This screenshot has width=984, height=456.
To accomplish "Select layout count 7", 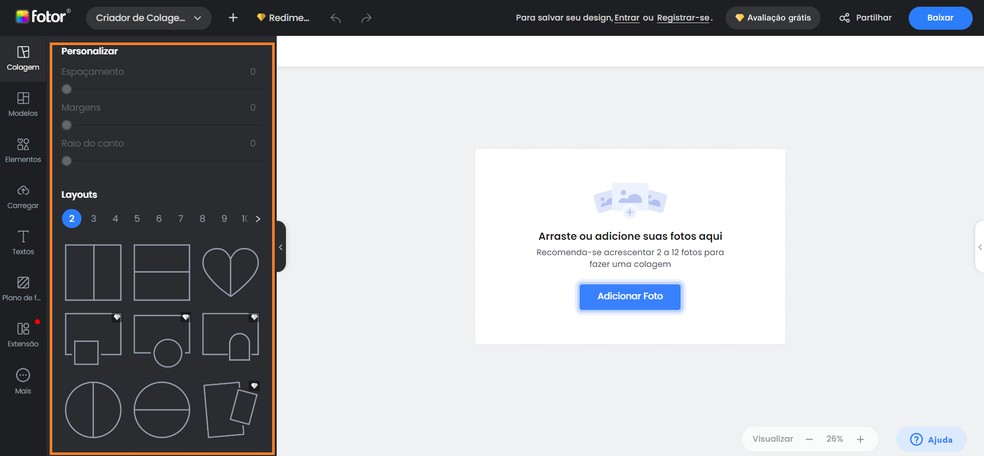I will (181, 218).
